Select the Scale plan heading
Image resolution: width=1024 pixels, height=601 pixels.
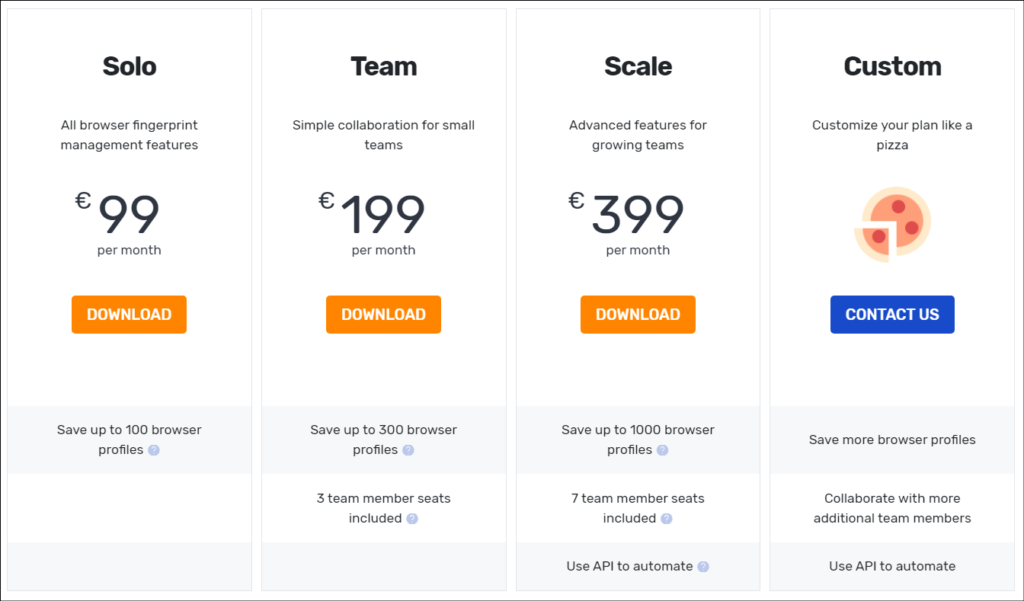638,67
